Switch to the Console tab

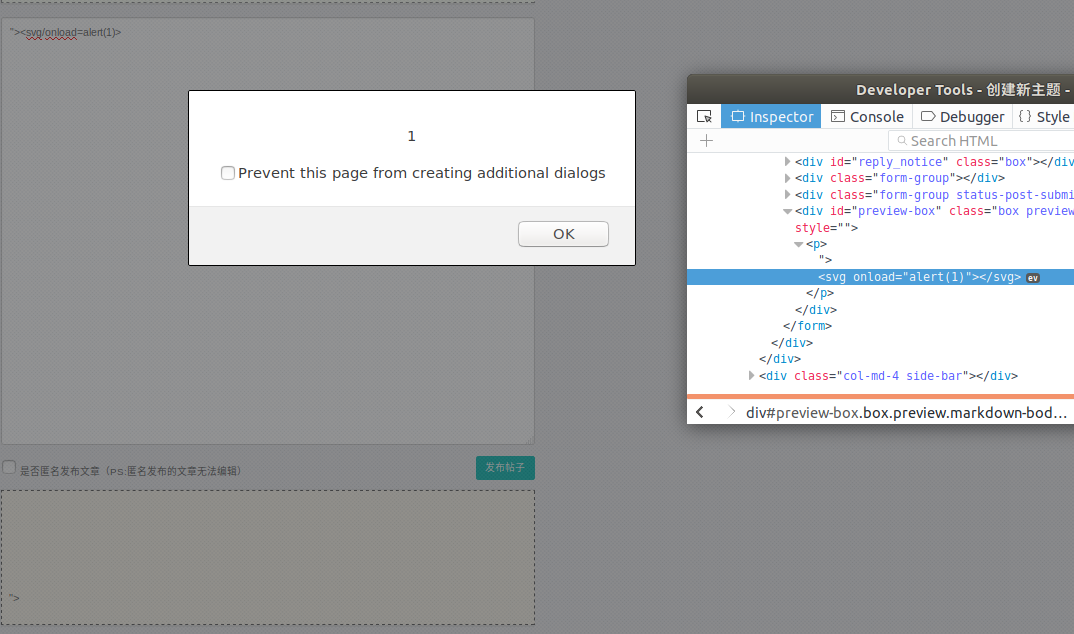pyautogui.click(x=867, y=116)
